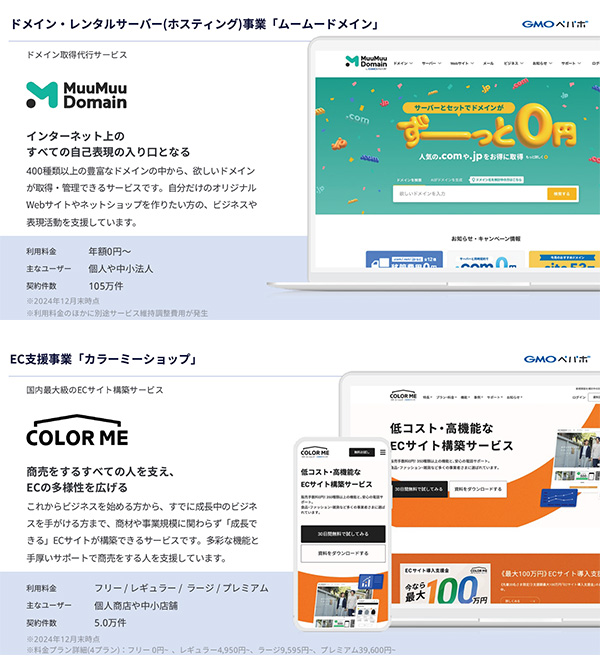
Task: Click the ※料金プラン詳細(4プラン) footnote
Action: tap(211, 649)
